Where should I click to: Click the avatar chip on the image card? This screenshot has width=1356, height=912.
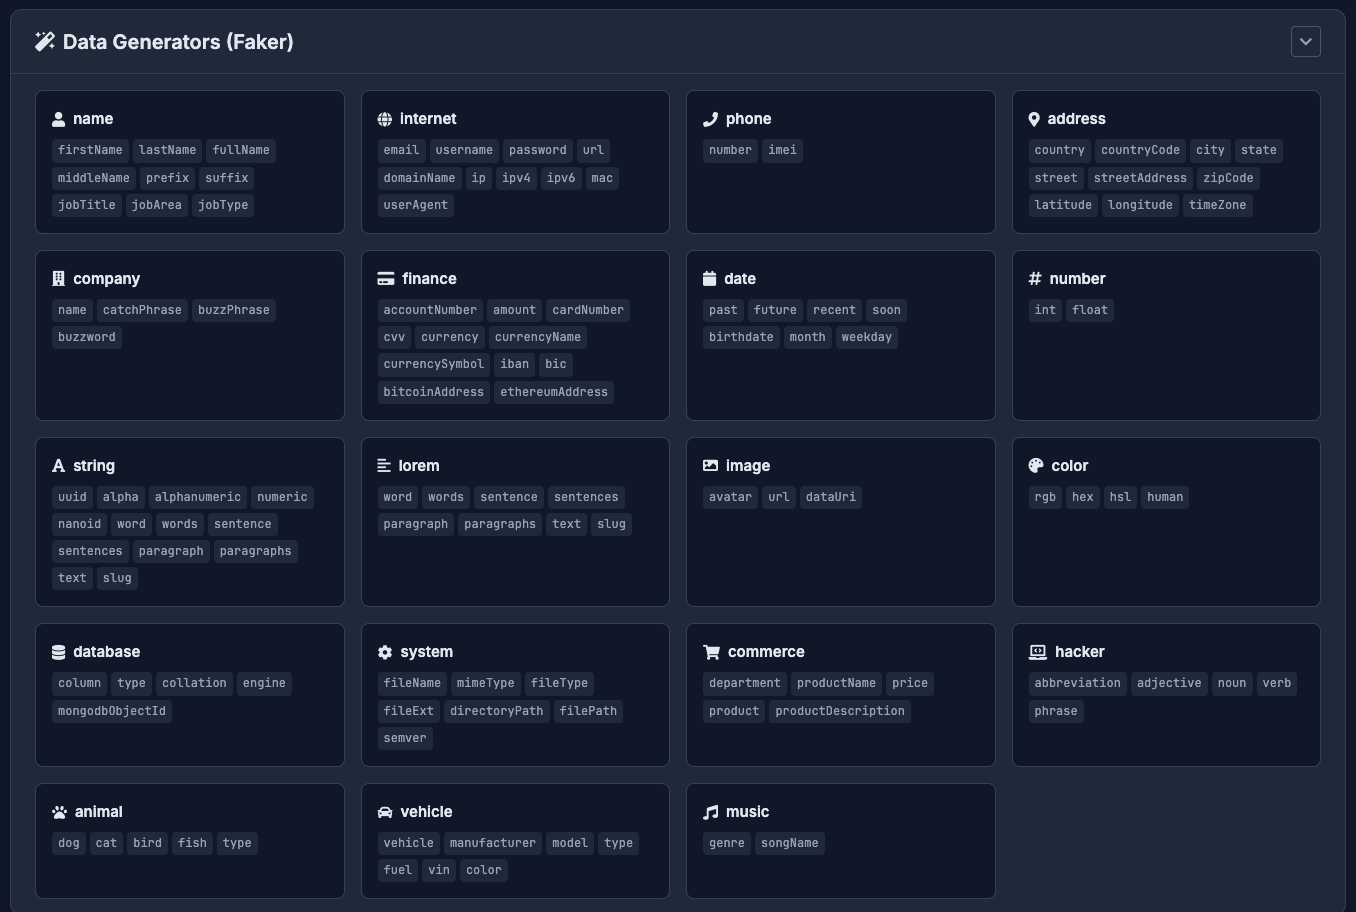730,497
